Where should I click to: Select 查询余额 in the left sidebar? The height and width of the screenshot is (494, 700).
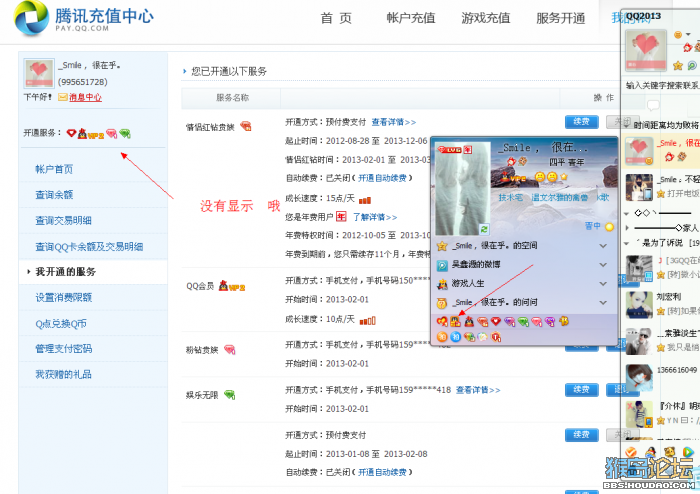pyautogui.click(x=54, y=195)
